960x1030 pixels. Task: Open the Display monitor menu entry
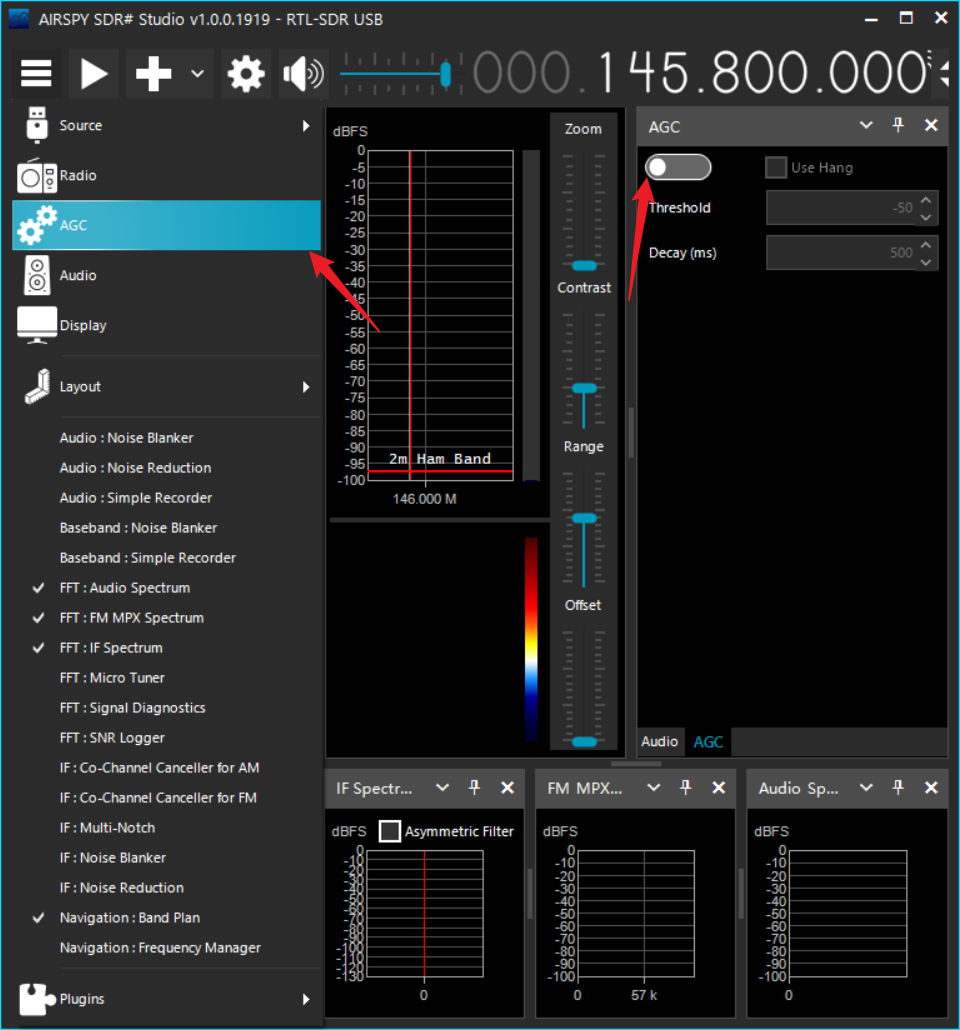click(82, 326)
